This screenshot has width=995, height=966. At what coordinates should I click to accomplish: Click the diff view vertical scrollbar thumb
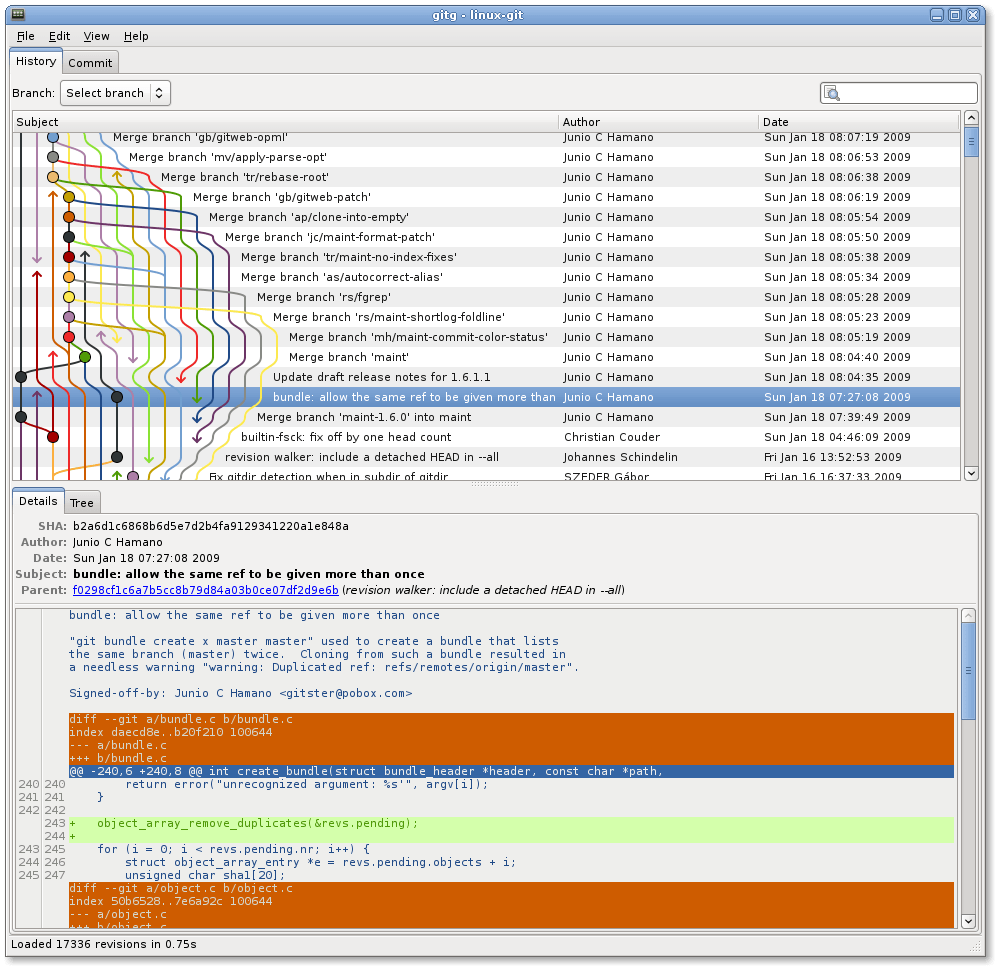[968, 670]
